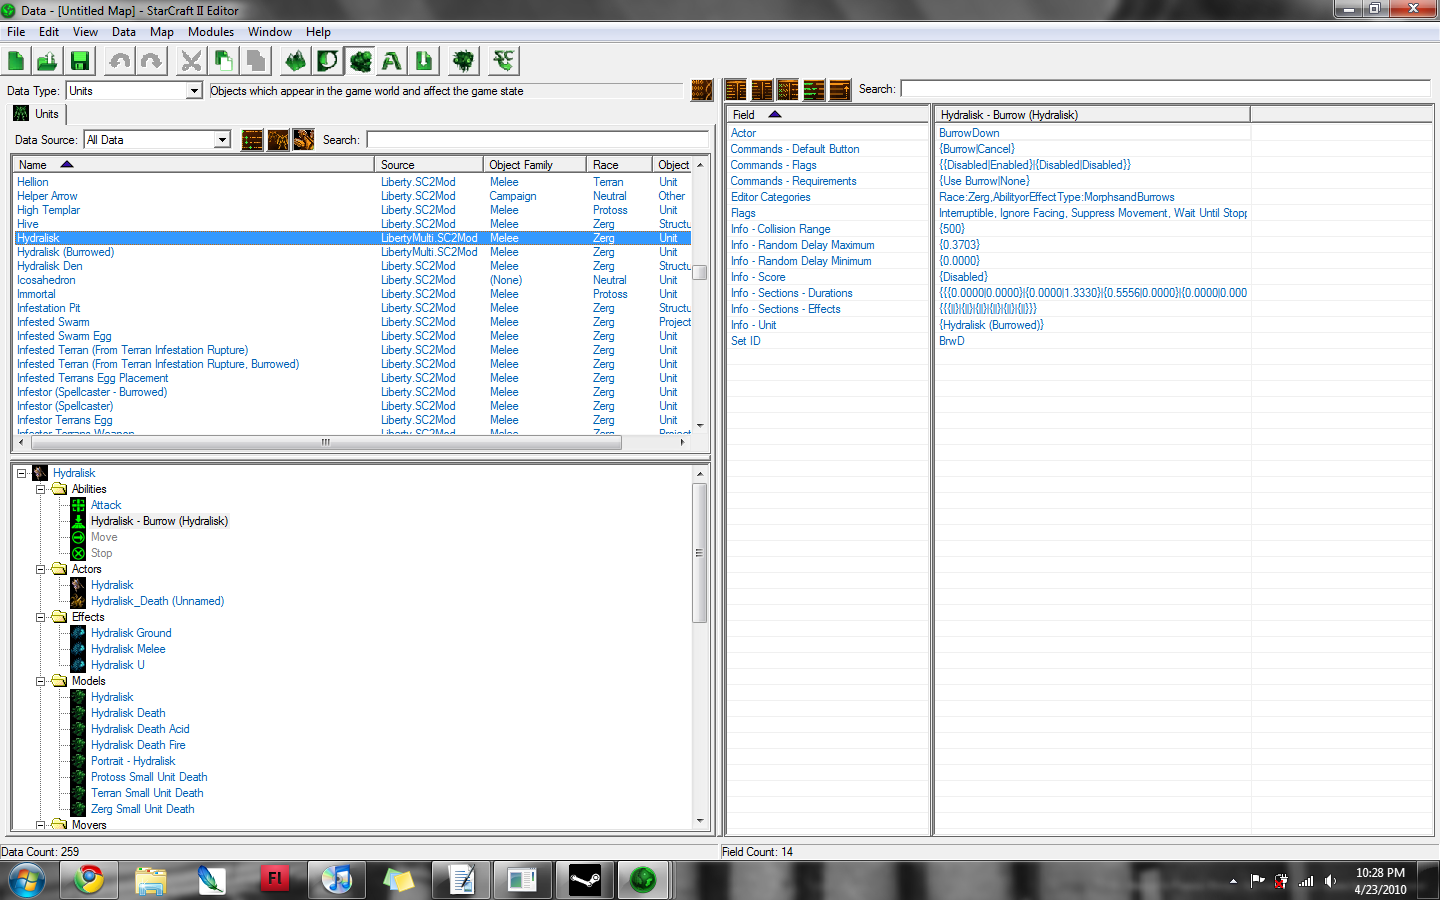Image resolution: width=1440 pixels, height=900 pixels.
Task: Select the Units tab
Action: tap(37, 114)
